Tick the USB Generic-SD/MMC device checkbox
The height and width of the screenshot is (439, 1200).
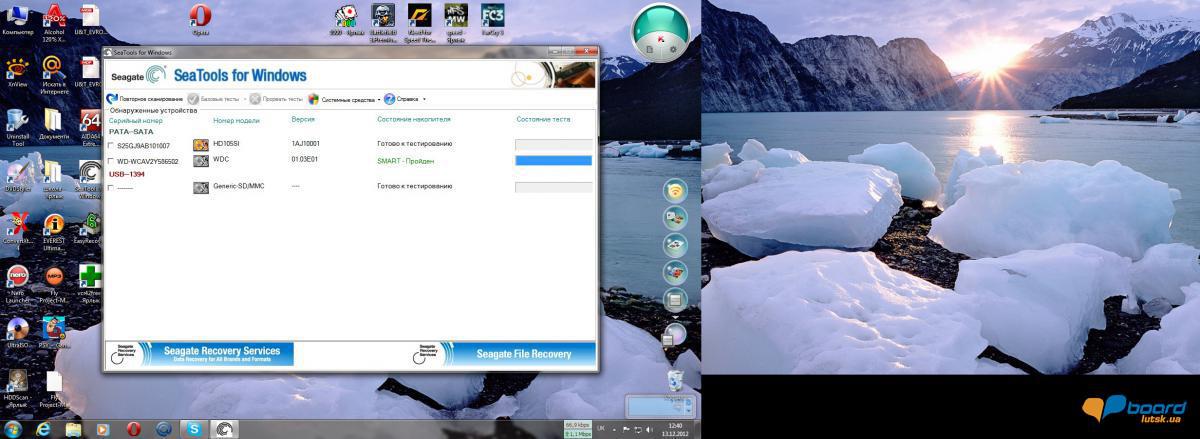(111, 187)
